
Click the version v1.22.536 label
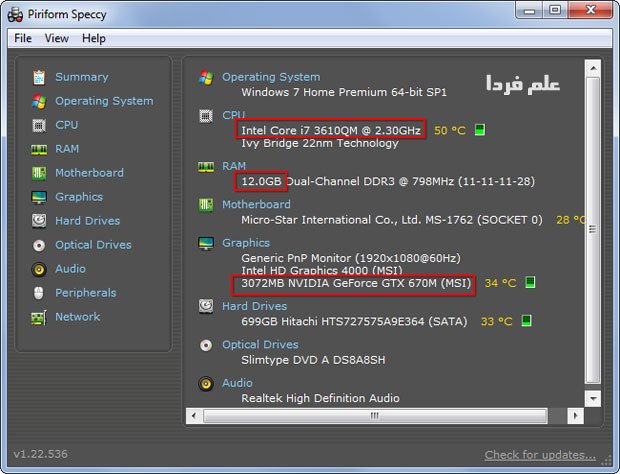pyautogui.click(x=40, y=454)
